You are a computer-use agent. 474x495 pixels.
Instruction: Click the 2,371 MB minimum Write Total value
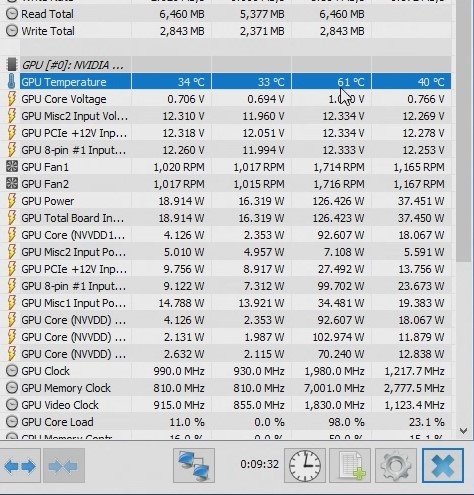[x=262, y=31]
